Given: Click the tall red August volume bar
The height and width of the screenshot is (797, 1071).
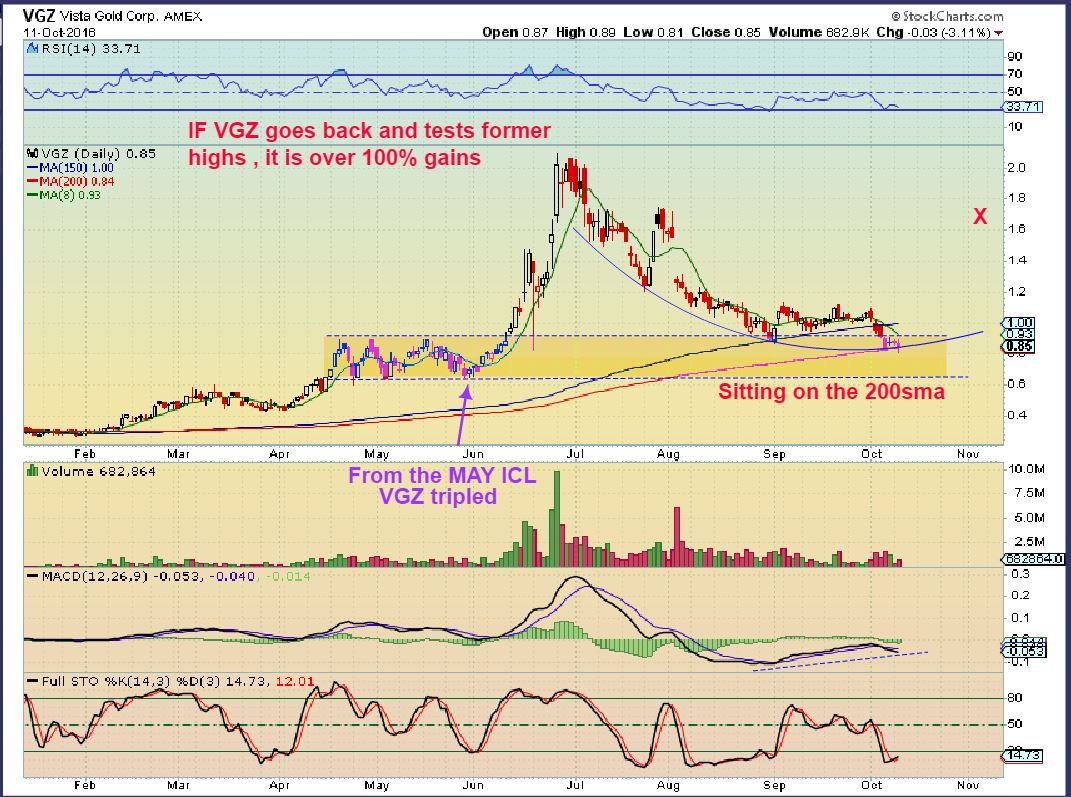Looking at the screenshot, I should tap(678, 537).
